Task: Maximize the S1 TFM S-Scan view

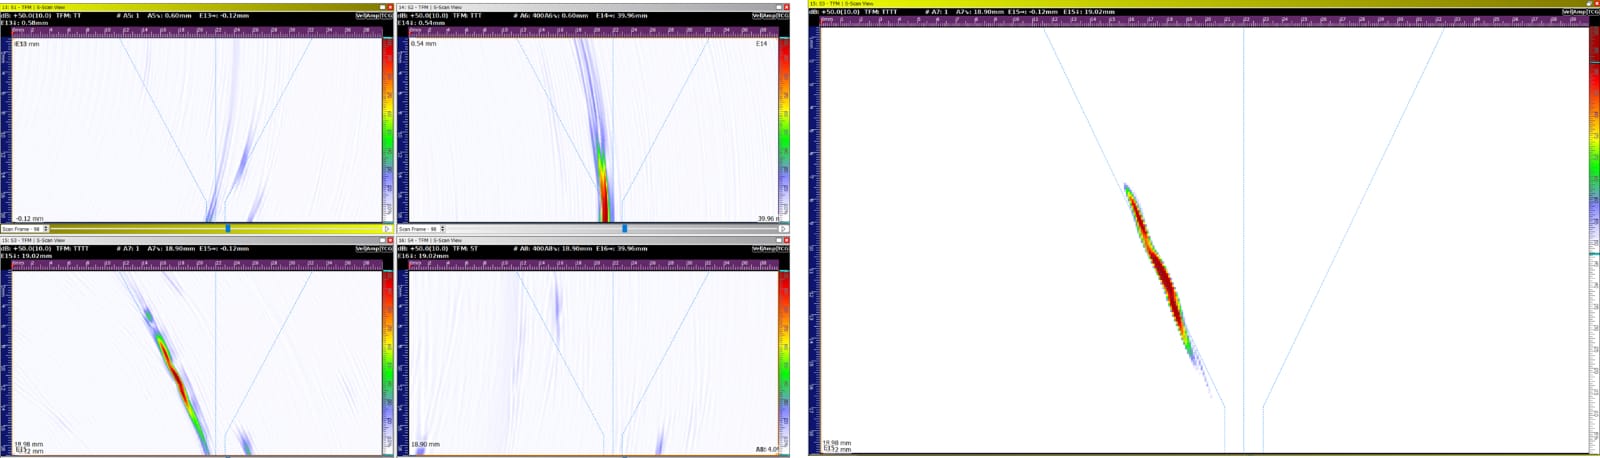Action: pyautogui.click(x=383, y=7)
